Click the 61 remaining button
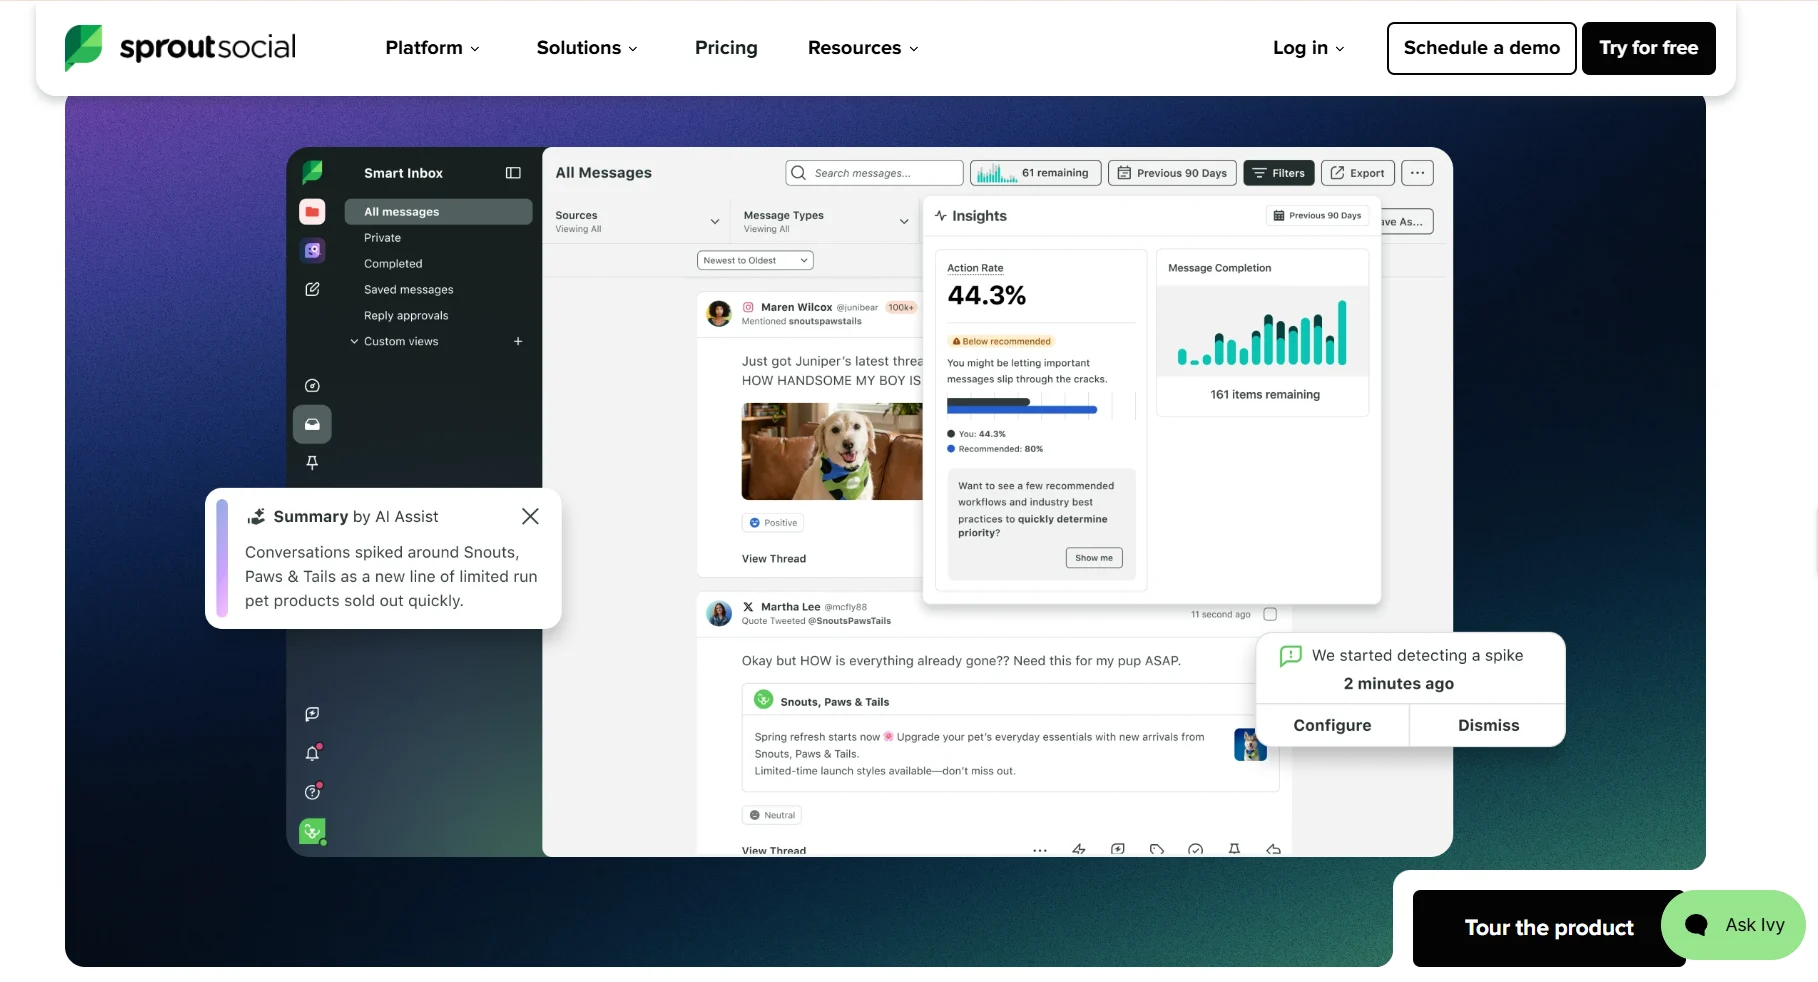1818x982 pixels. click(1035, 173)
